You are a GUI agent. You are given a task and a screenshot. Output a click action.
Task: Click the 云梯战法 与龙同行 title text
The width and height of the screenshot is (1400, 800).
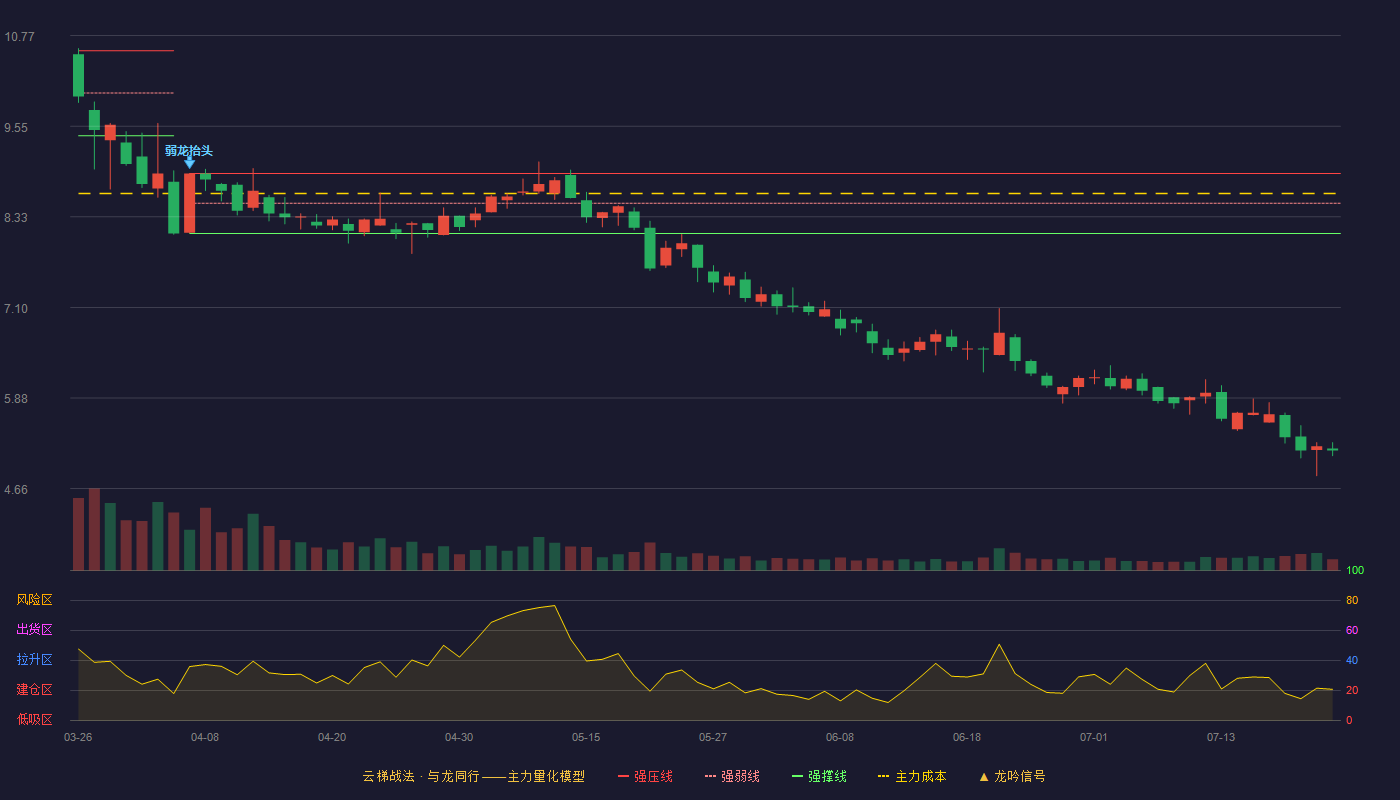421,776
